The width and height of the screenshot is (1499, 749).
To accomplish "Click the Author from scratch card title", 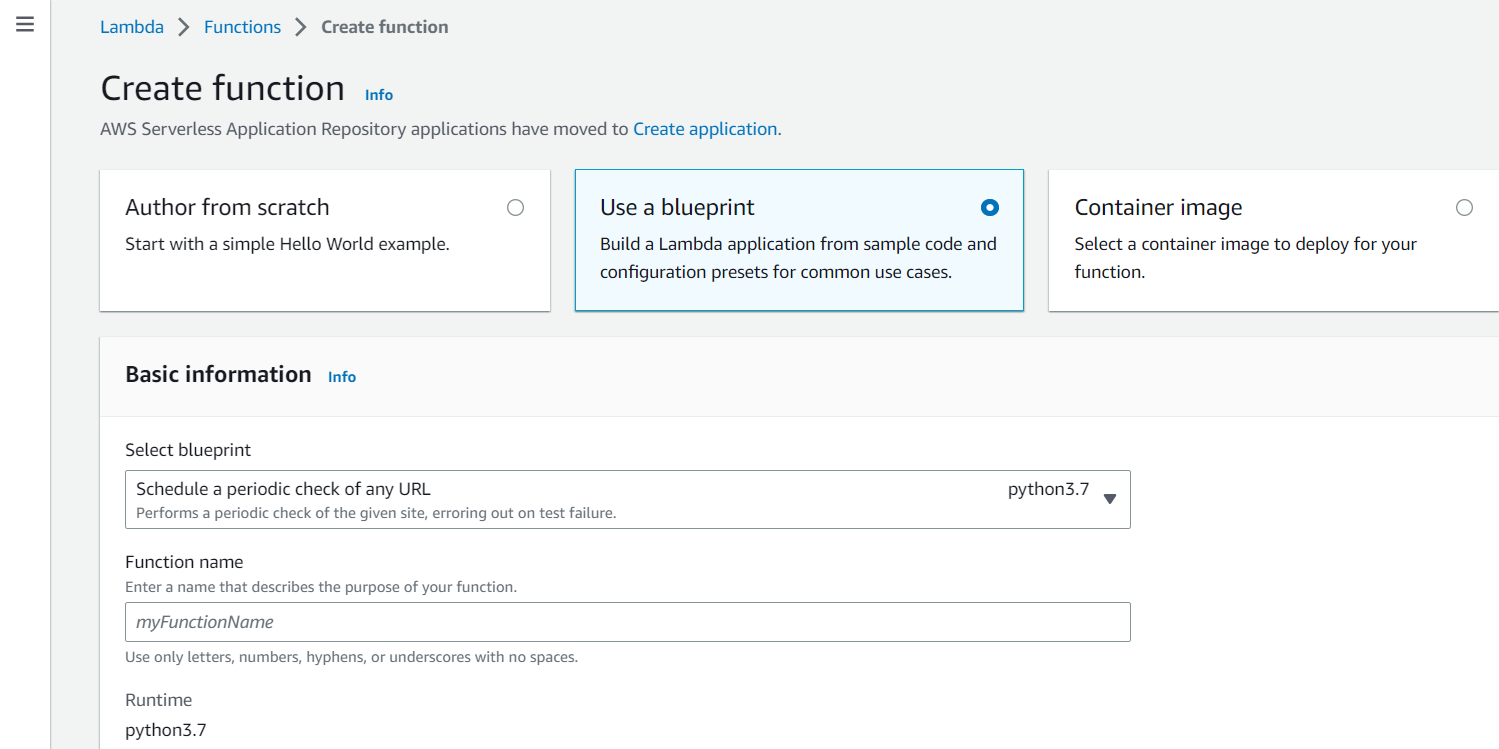I will [227, 208].
